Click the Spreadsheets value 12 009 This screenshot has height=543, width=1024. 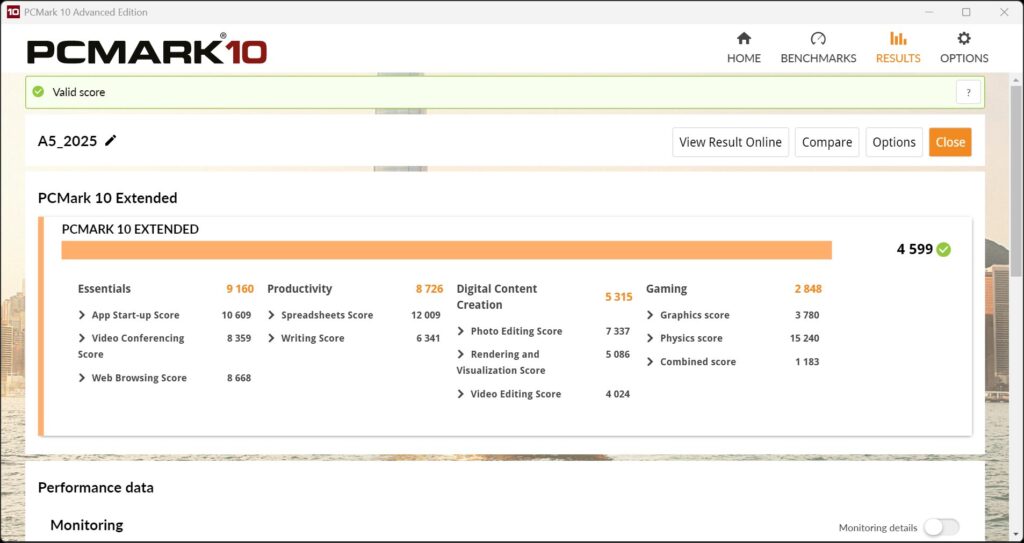(x=426, y=315)
